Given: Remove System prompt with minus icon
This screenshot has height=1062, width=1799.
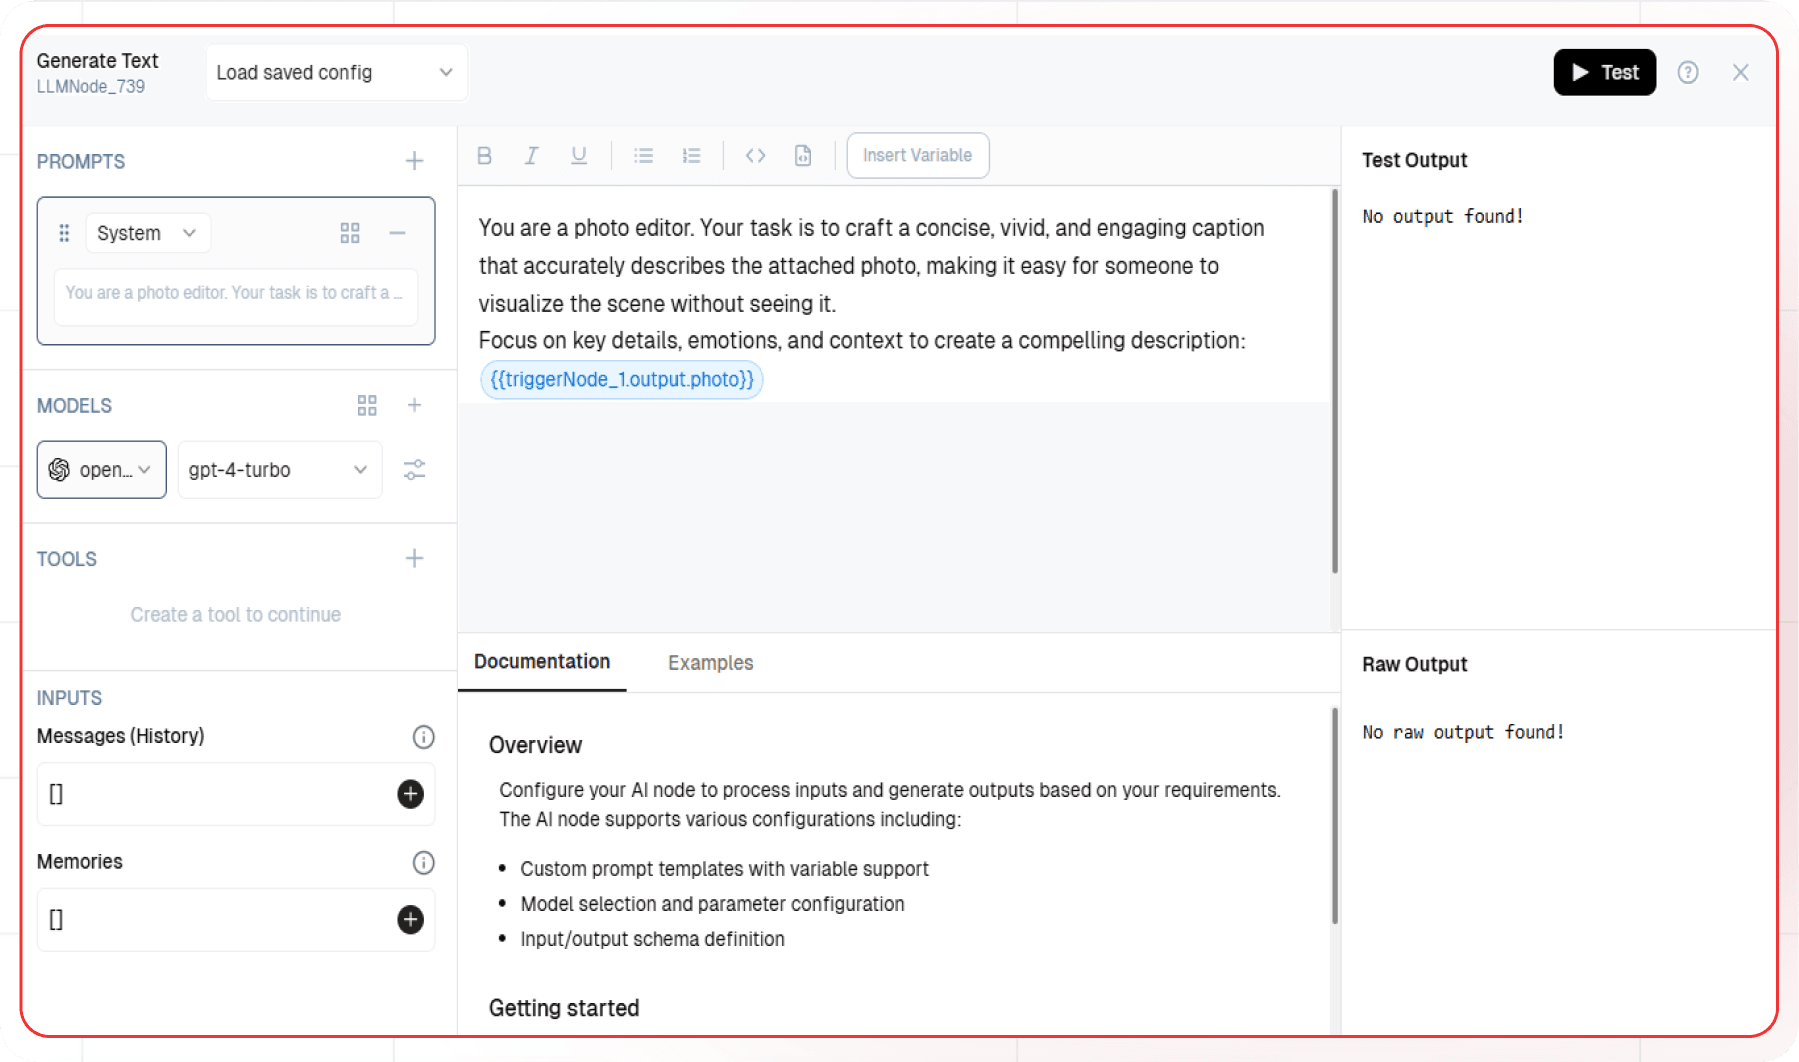Looking at the screenshot, I should click(397, 233).
